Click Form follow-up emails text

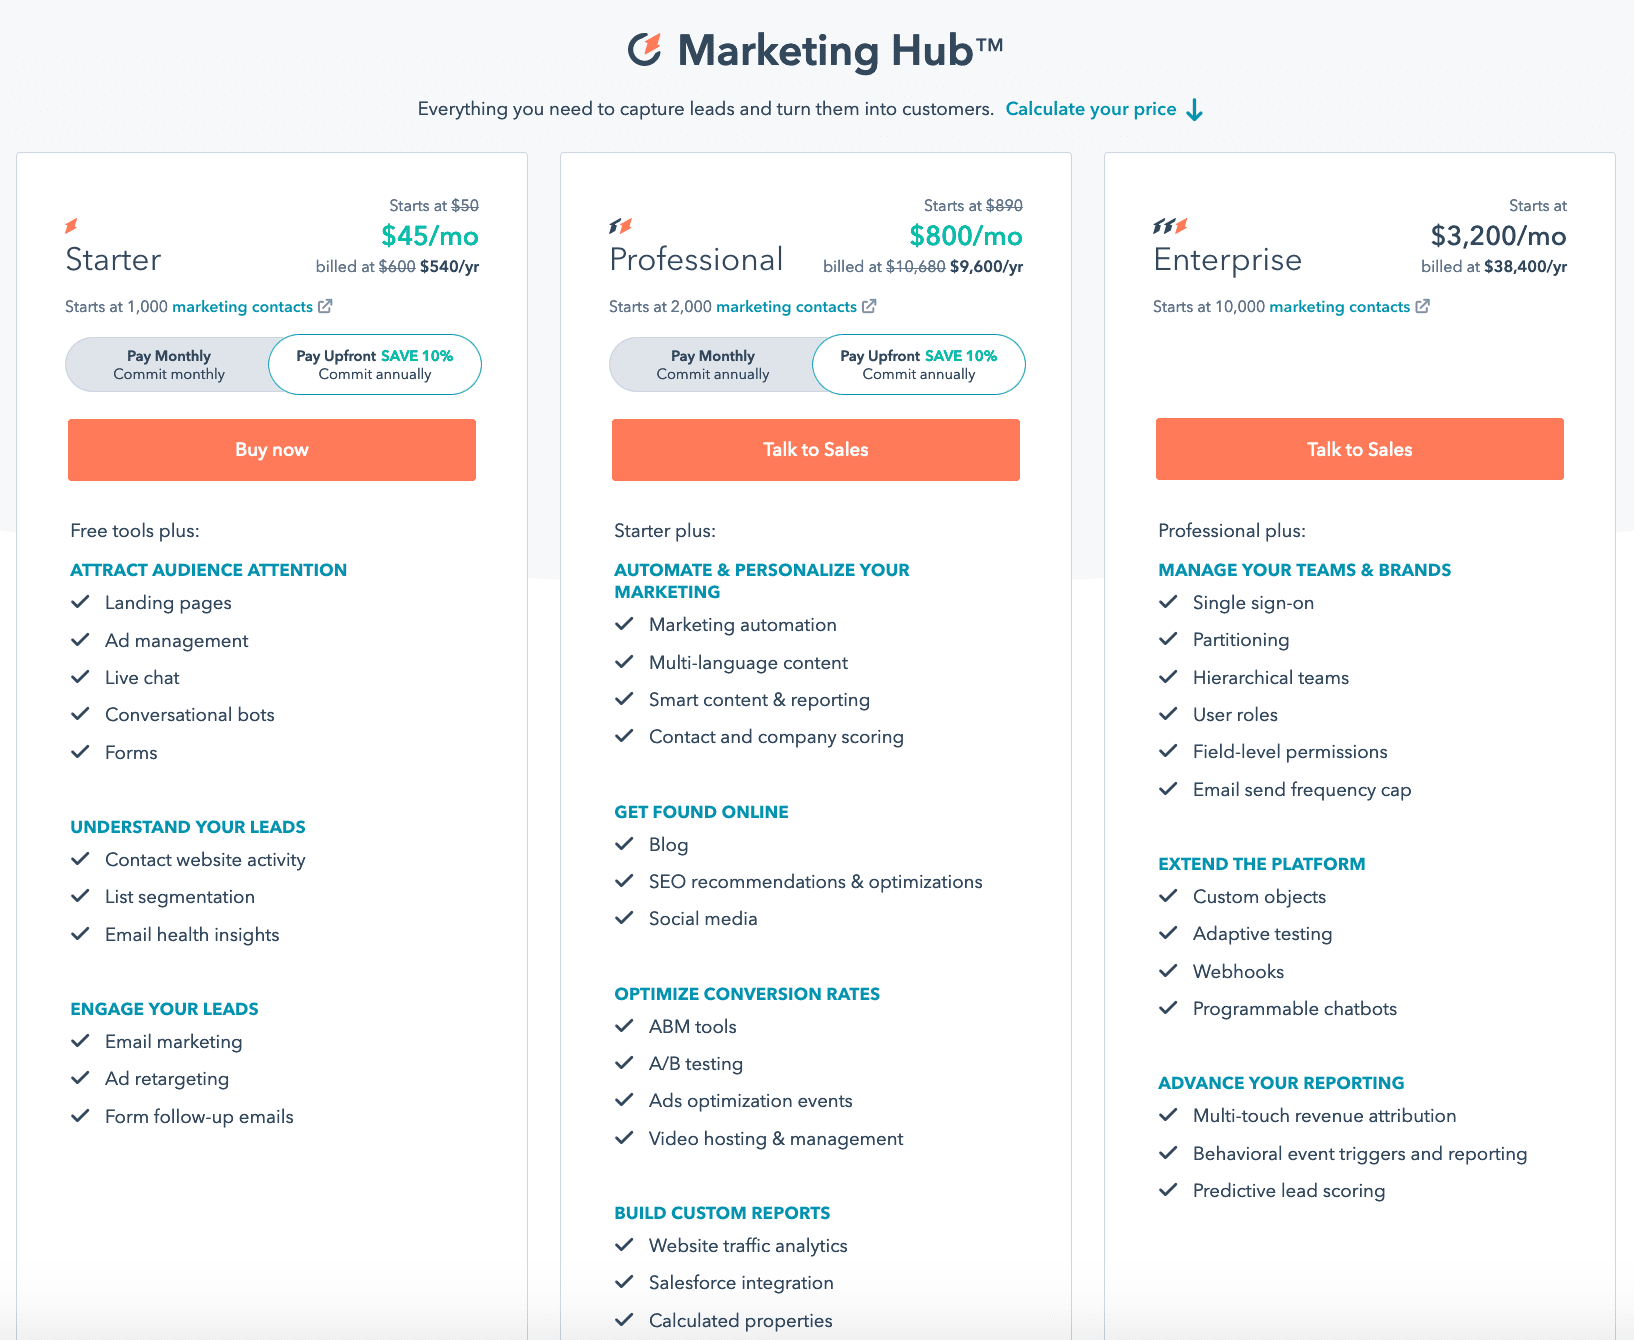pyautogui.click(x=199, y=1117)
